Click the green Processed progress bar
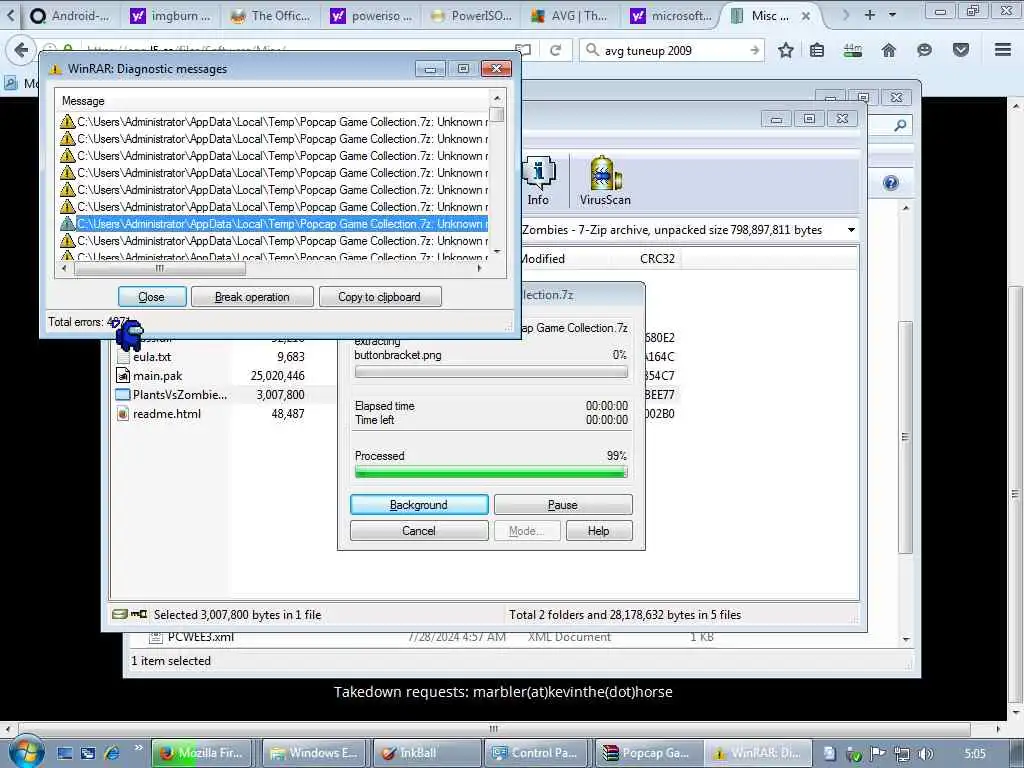 point(491,472)
